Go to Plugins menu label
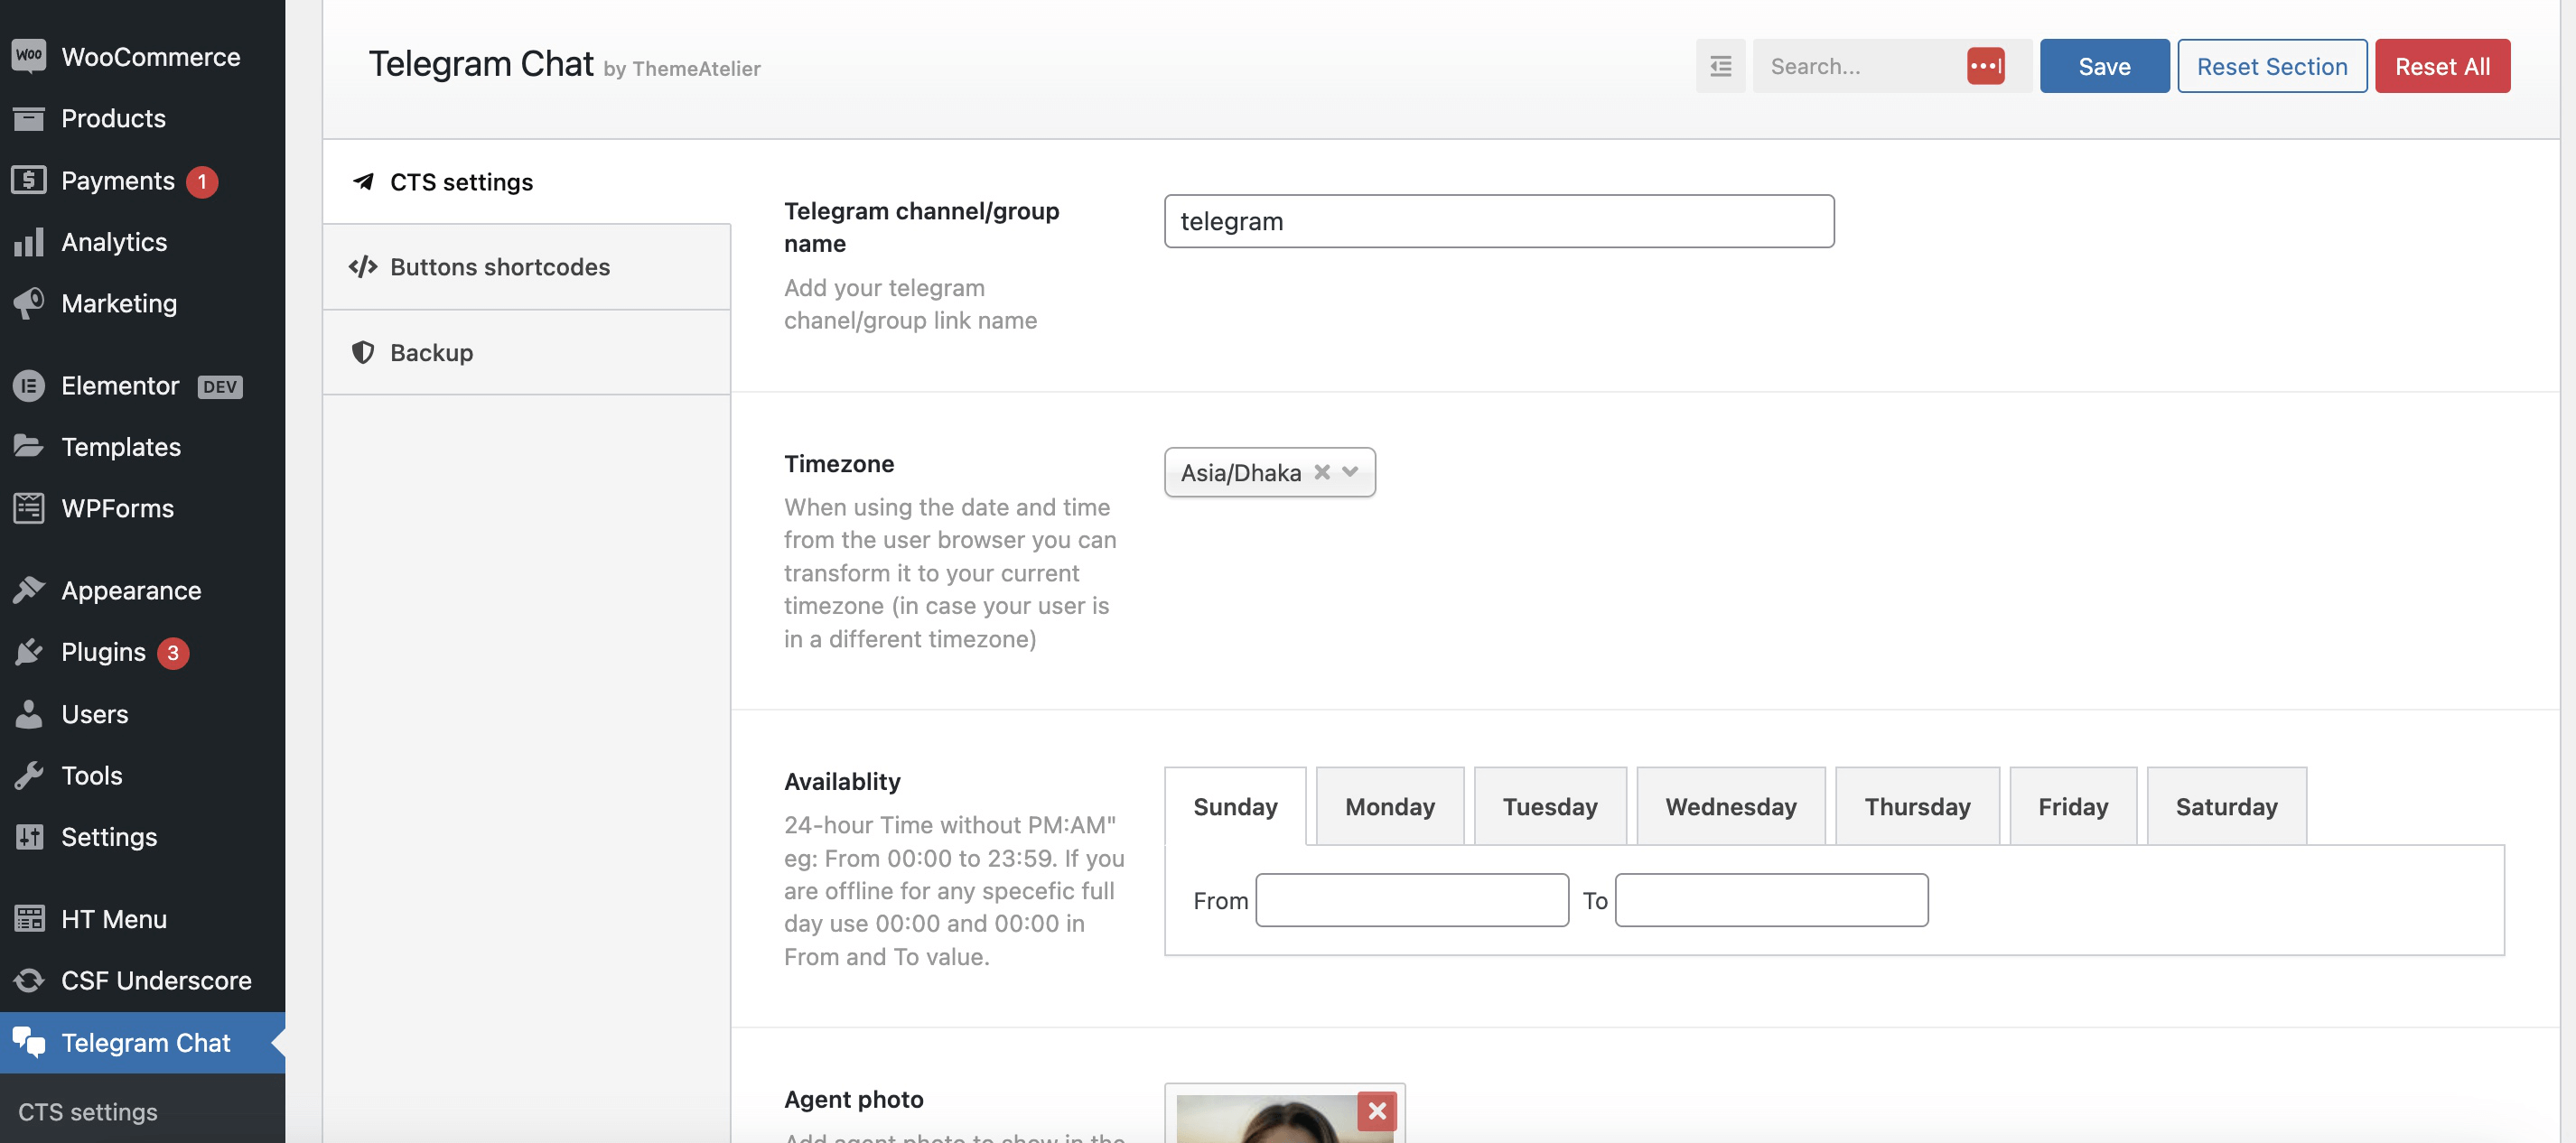Image resolution: width=2576 pixels, height=1143 pixels. pos(104,652)
